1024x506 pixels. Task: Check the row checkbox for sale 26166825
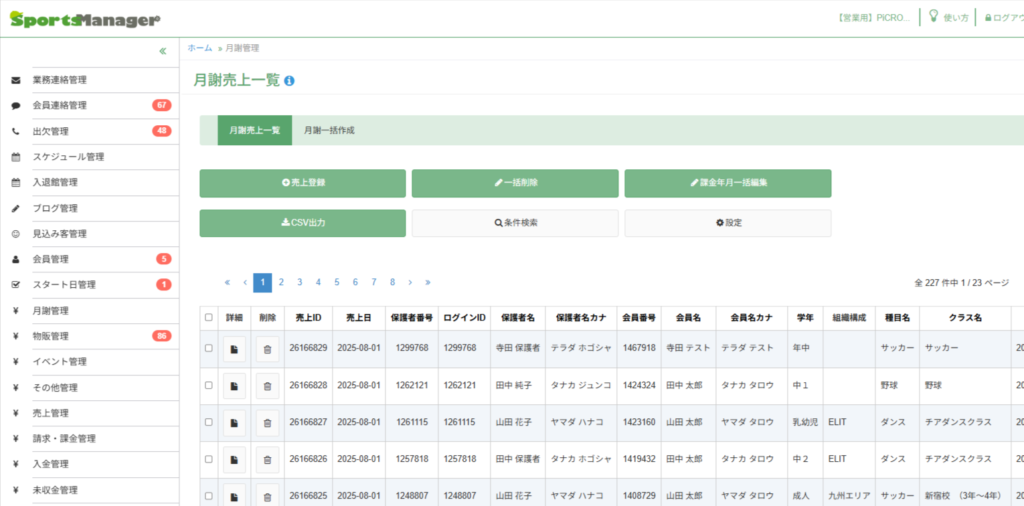point(208,496)
